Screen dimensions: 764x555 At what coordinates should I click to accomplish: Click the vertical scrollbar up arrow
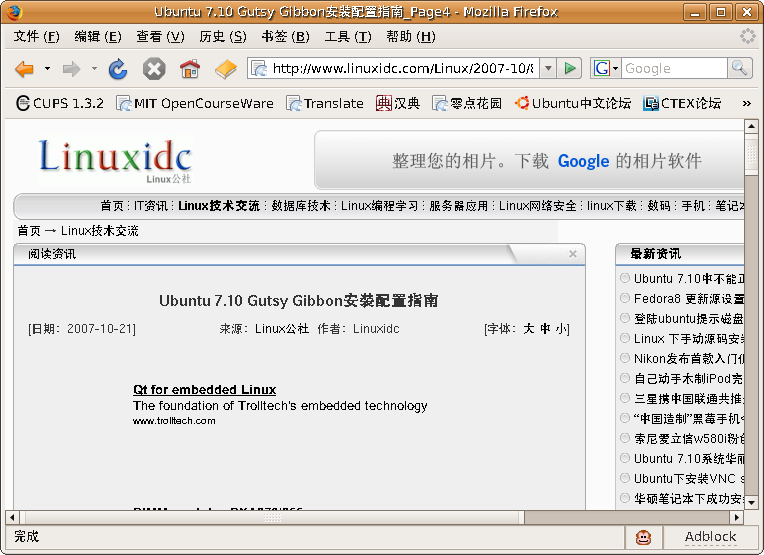[x=751, y=126]
